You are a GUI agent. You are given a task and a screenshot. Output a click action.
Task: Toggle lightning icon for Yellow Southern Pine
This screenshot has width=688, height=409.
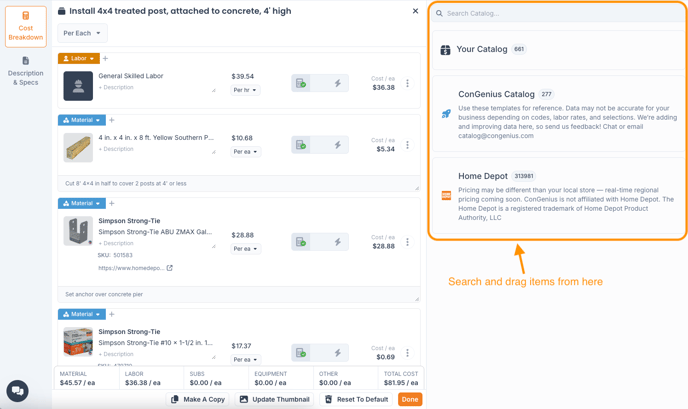337,145
